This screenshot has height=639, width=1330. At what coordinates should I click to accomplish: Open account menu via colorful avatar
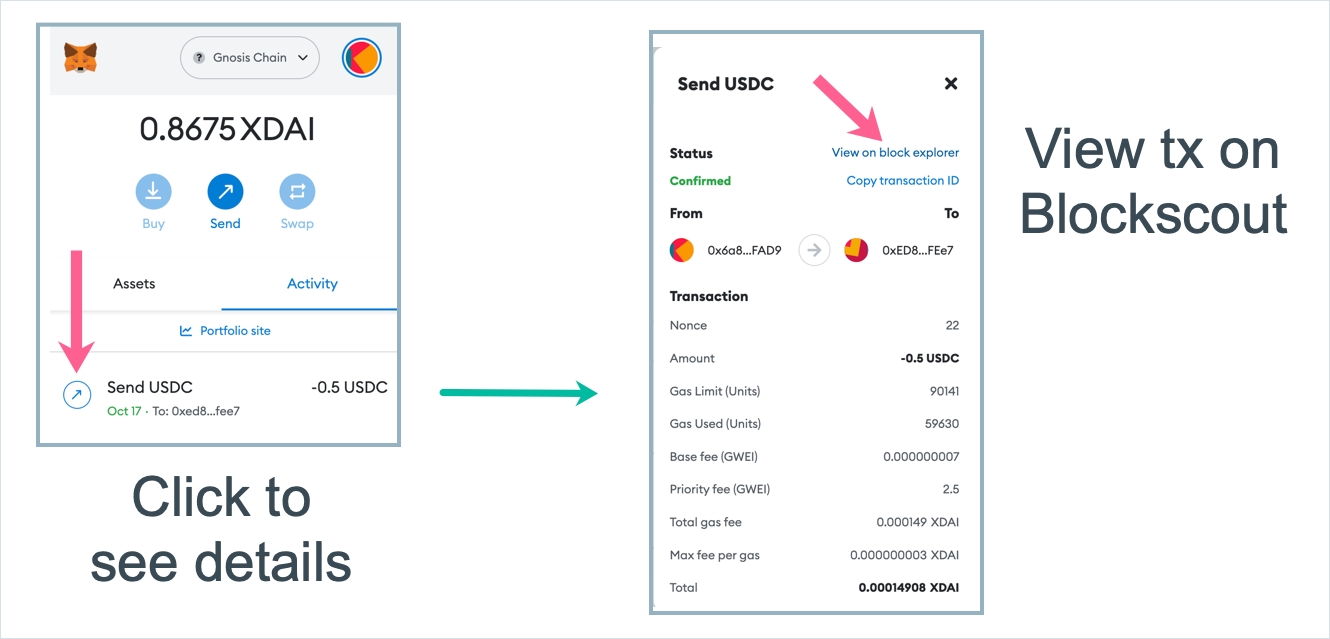361,58
